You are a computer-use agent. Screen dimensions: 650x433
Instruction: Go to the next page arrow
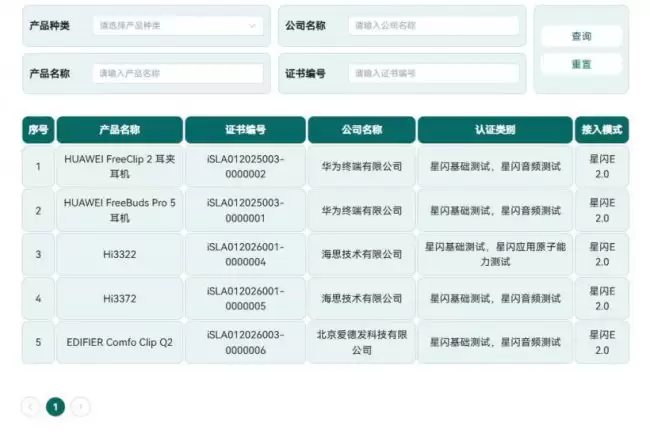click(81, 407)
